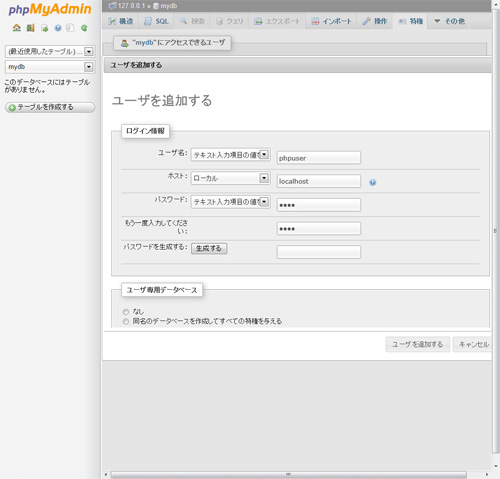This screenshot has width=500, height=479.
Task: Open the query window icon
Action: pyautogui.click(x=44, y=28)
